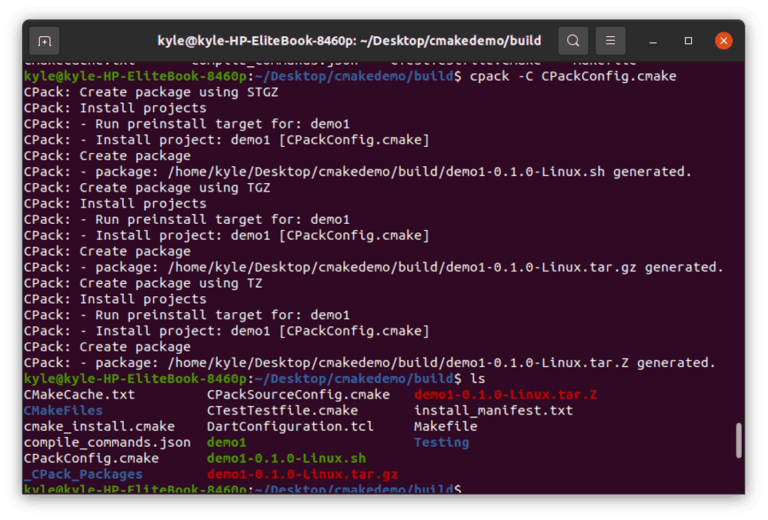Click the 'ls' command text
The height and width of the screenshot is (520, 768).
(x=478, y=378)
